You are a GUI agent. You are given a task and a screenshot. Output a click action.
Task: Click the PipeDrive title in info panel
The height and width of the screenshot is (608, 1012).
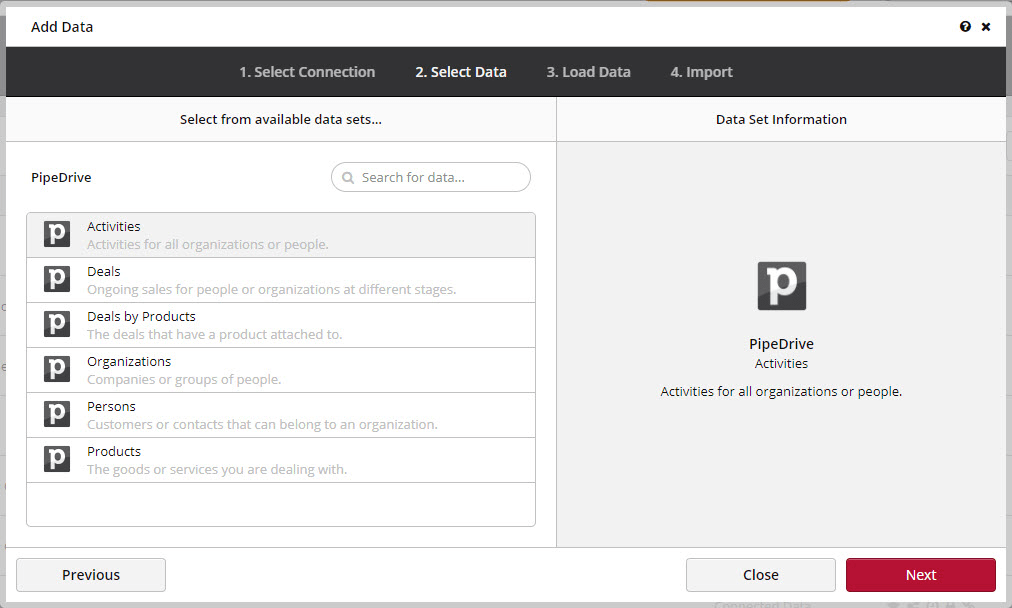[782, 344]
